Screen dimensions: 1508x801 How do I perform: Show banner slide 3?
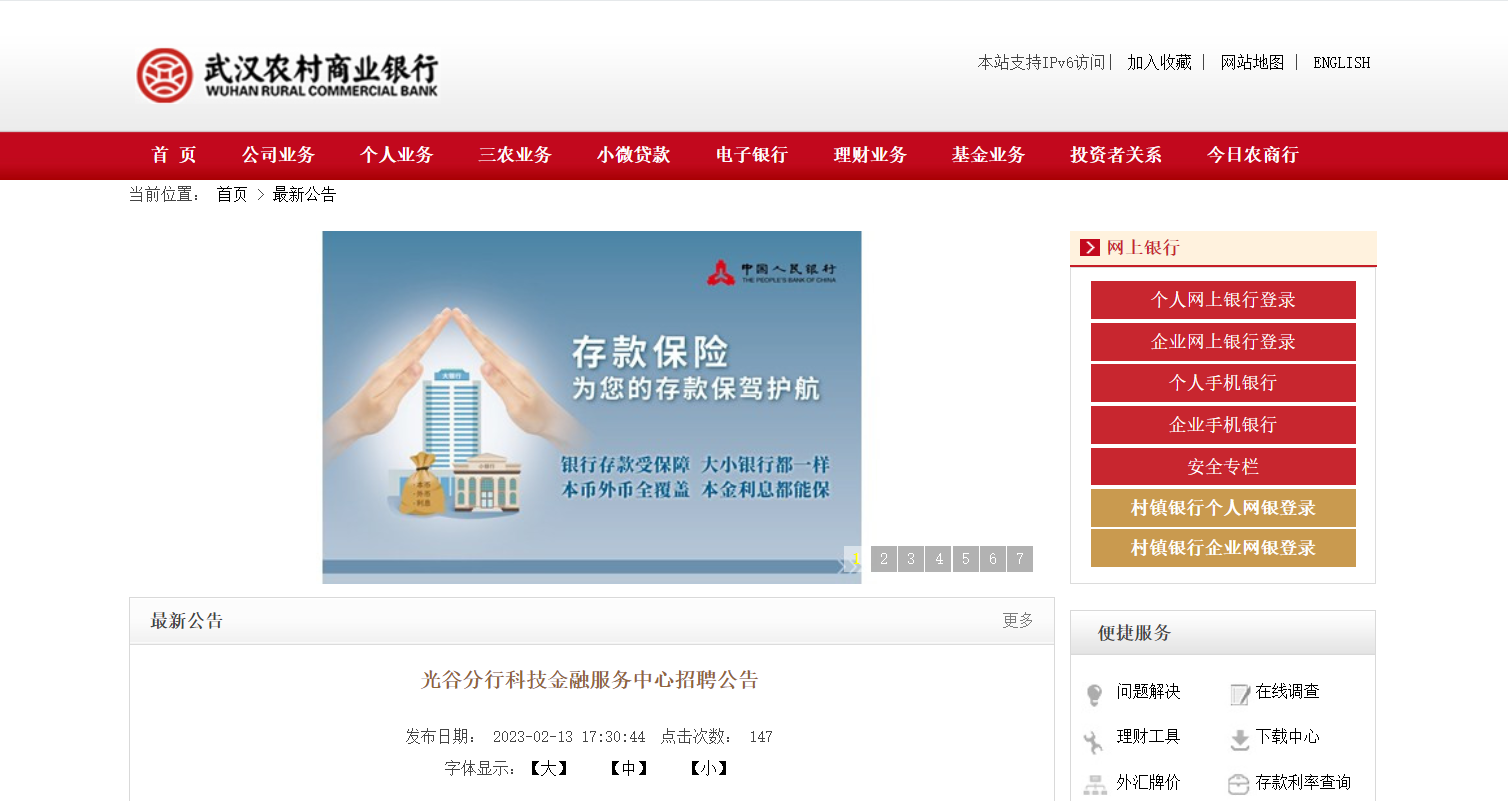coord(911,559)
